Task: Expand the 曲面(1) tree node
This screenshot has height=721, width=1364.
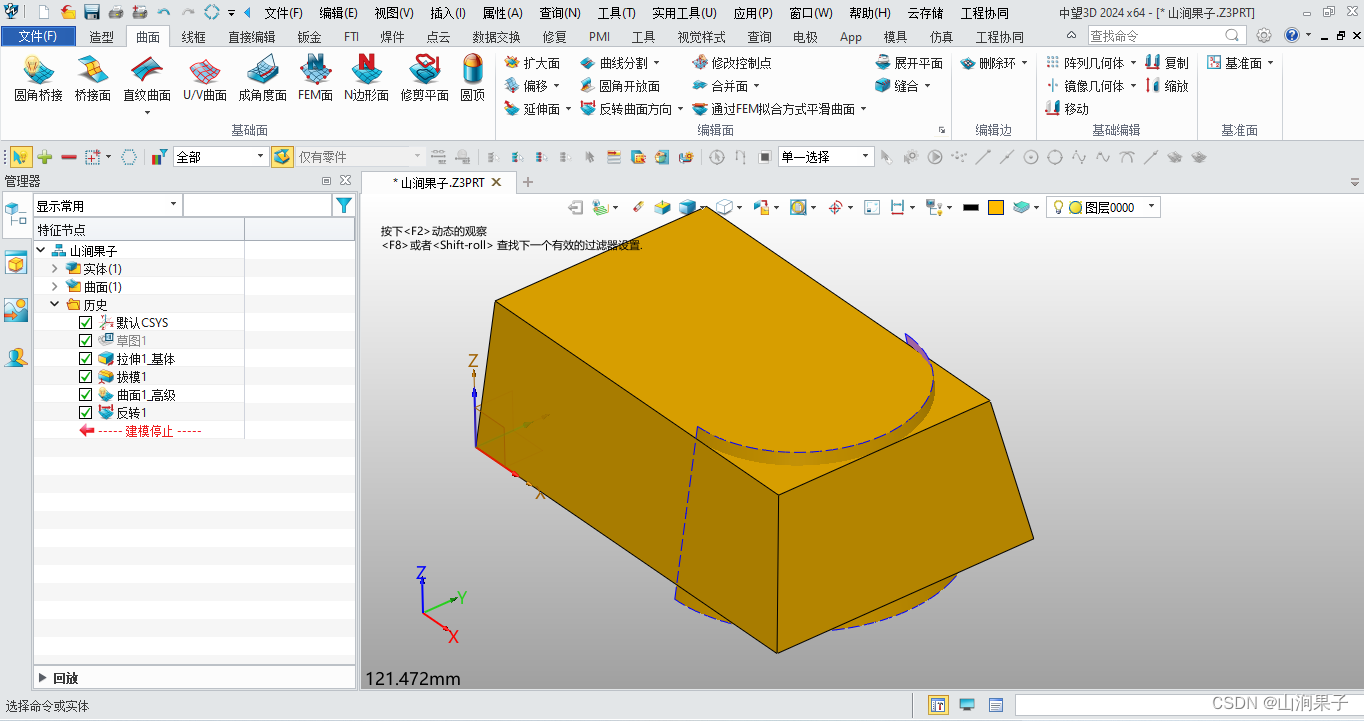Action: pos(55,287)
